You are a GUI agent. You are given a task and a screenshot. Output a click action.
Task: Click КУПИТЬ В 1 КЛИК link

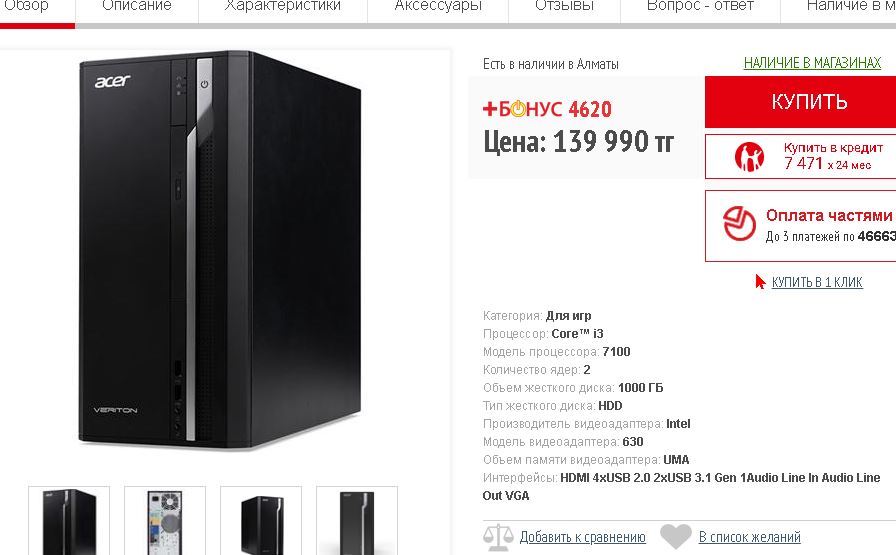817,282
